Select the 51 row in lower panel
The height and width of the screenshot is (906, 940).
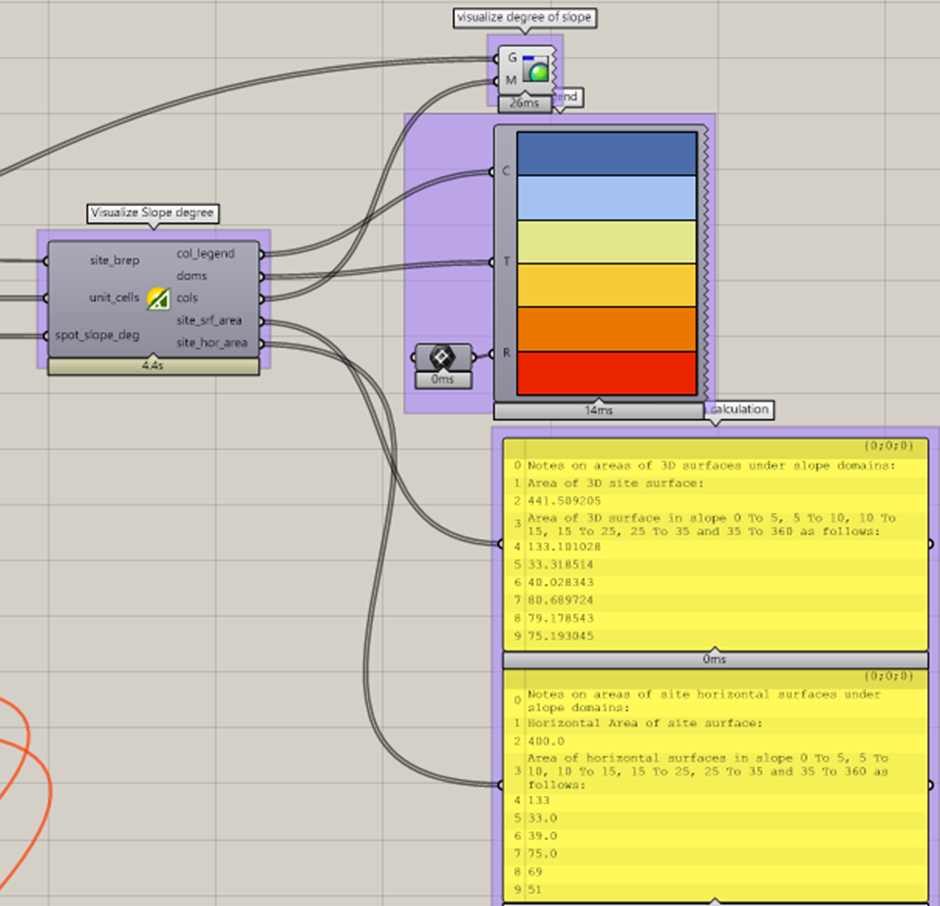tap(715, 890)
